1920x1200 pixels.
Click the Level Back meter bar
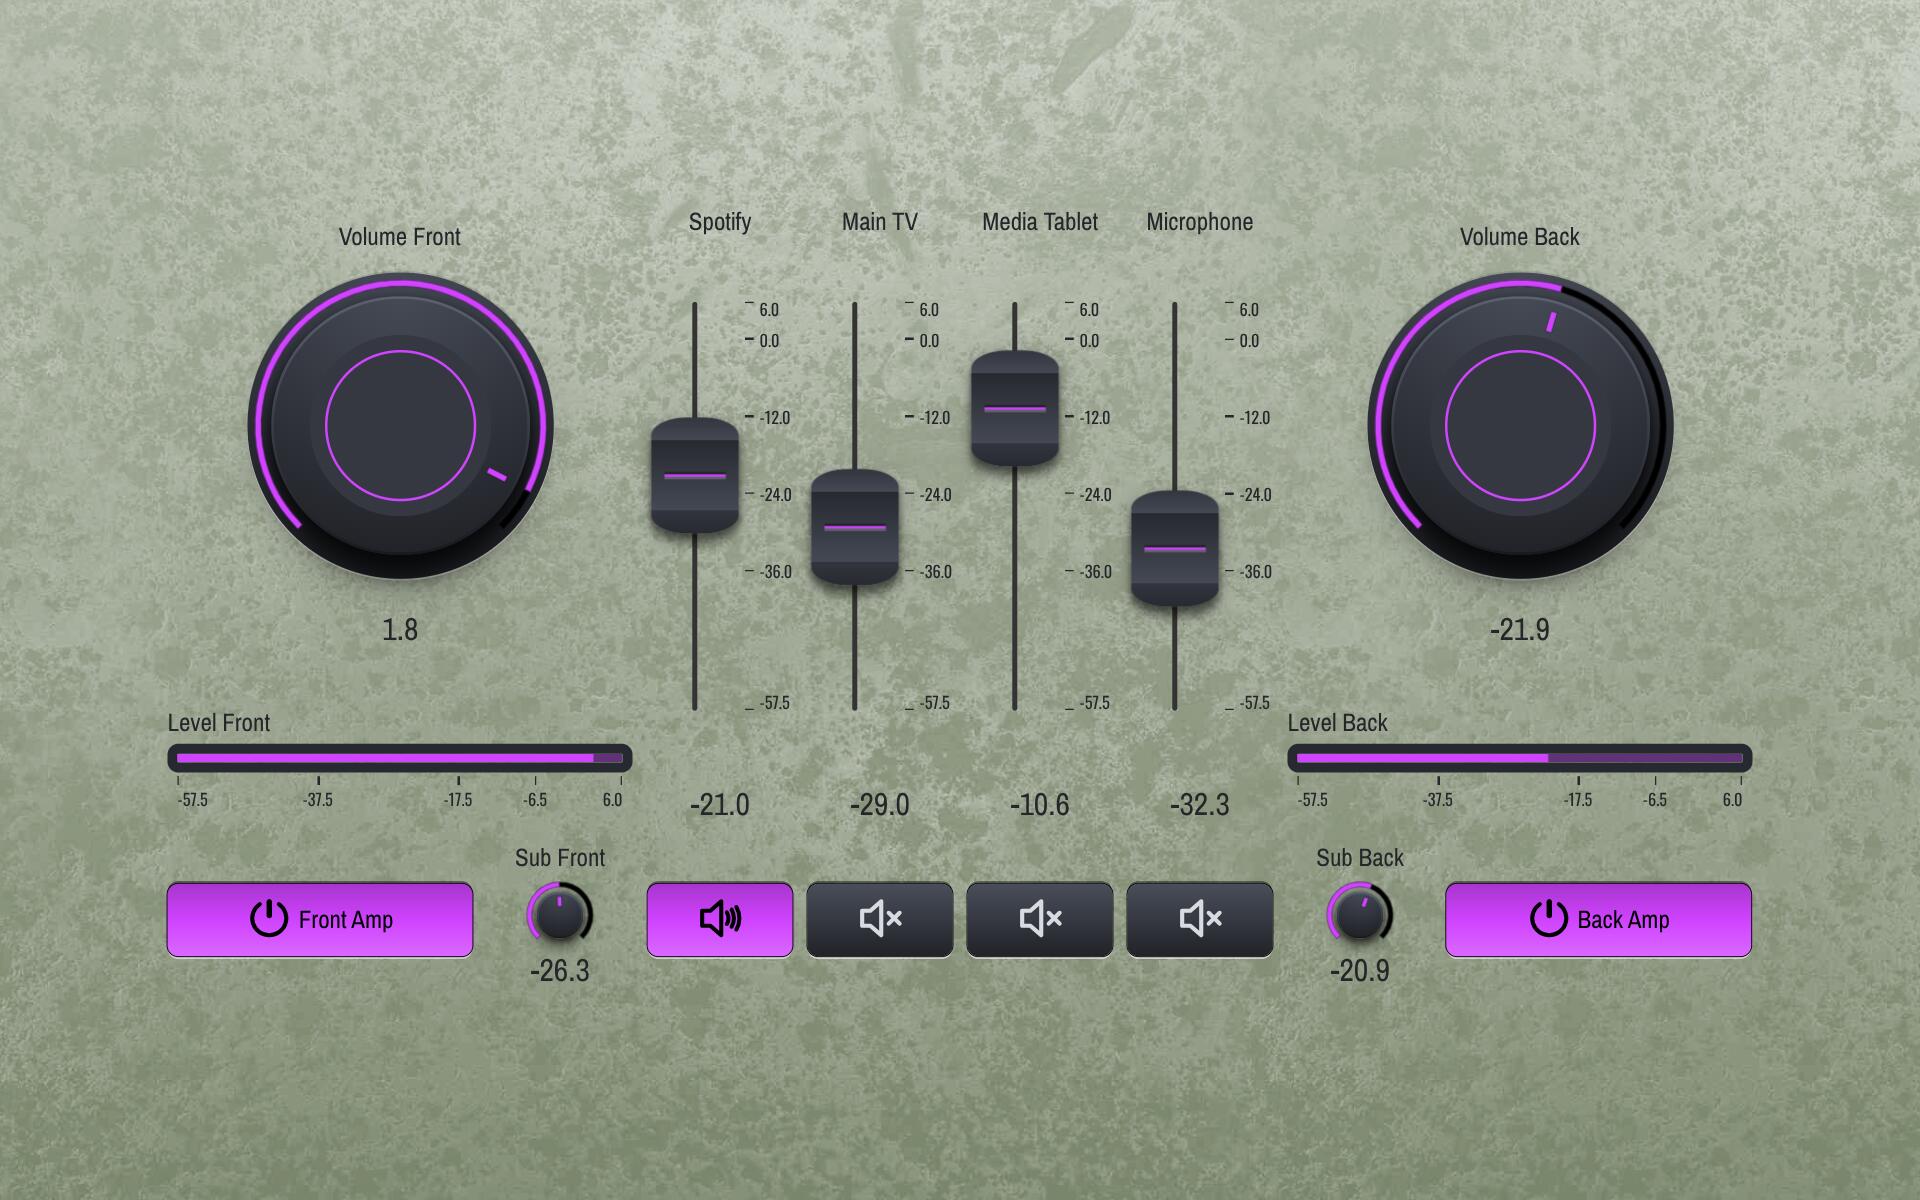click(1520, 758)
